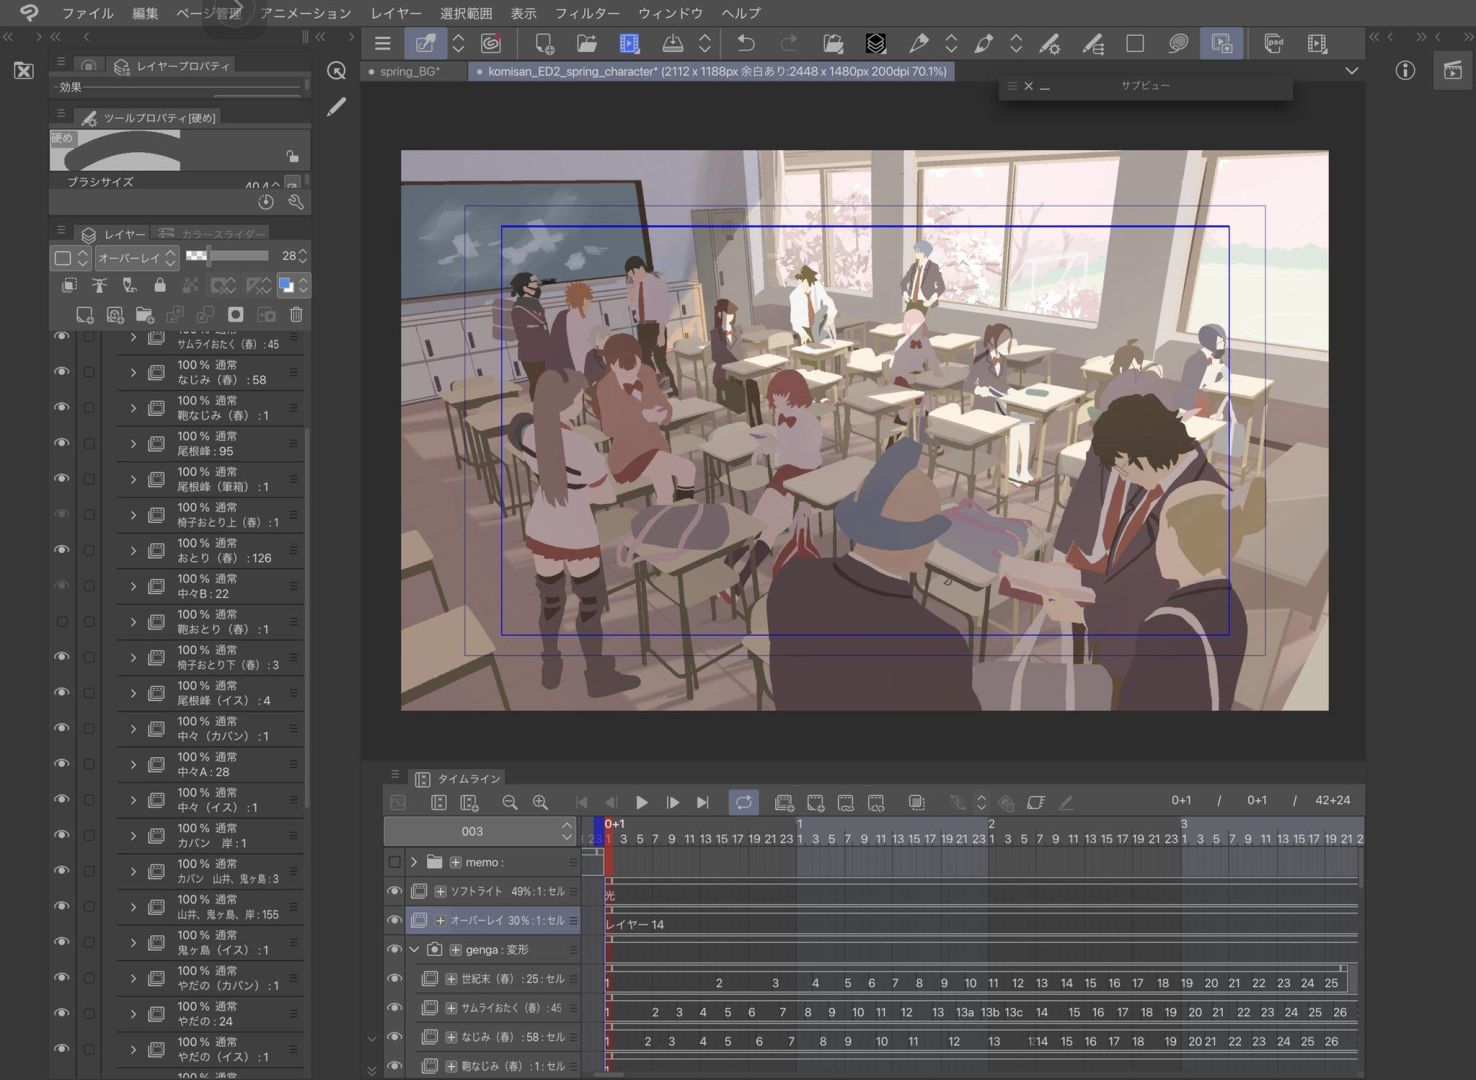Click the set as reference layer lighthouse icon
The height and width of the screenshot is (1080, 1476).
click(99, 286)
